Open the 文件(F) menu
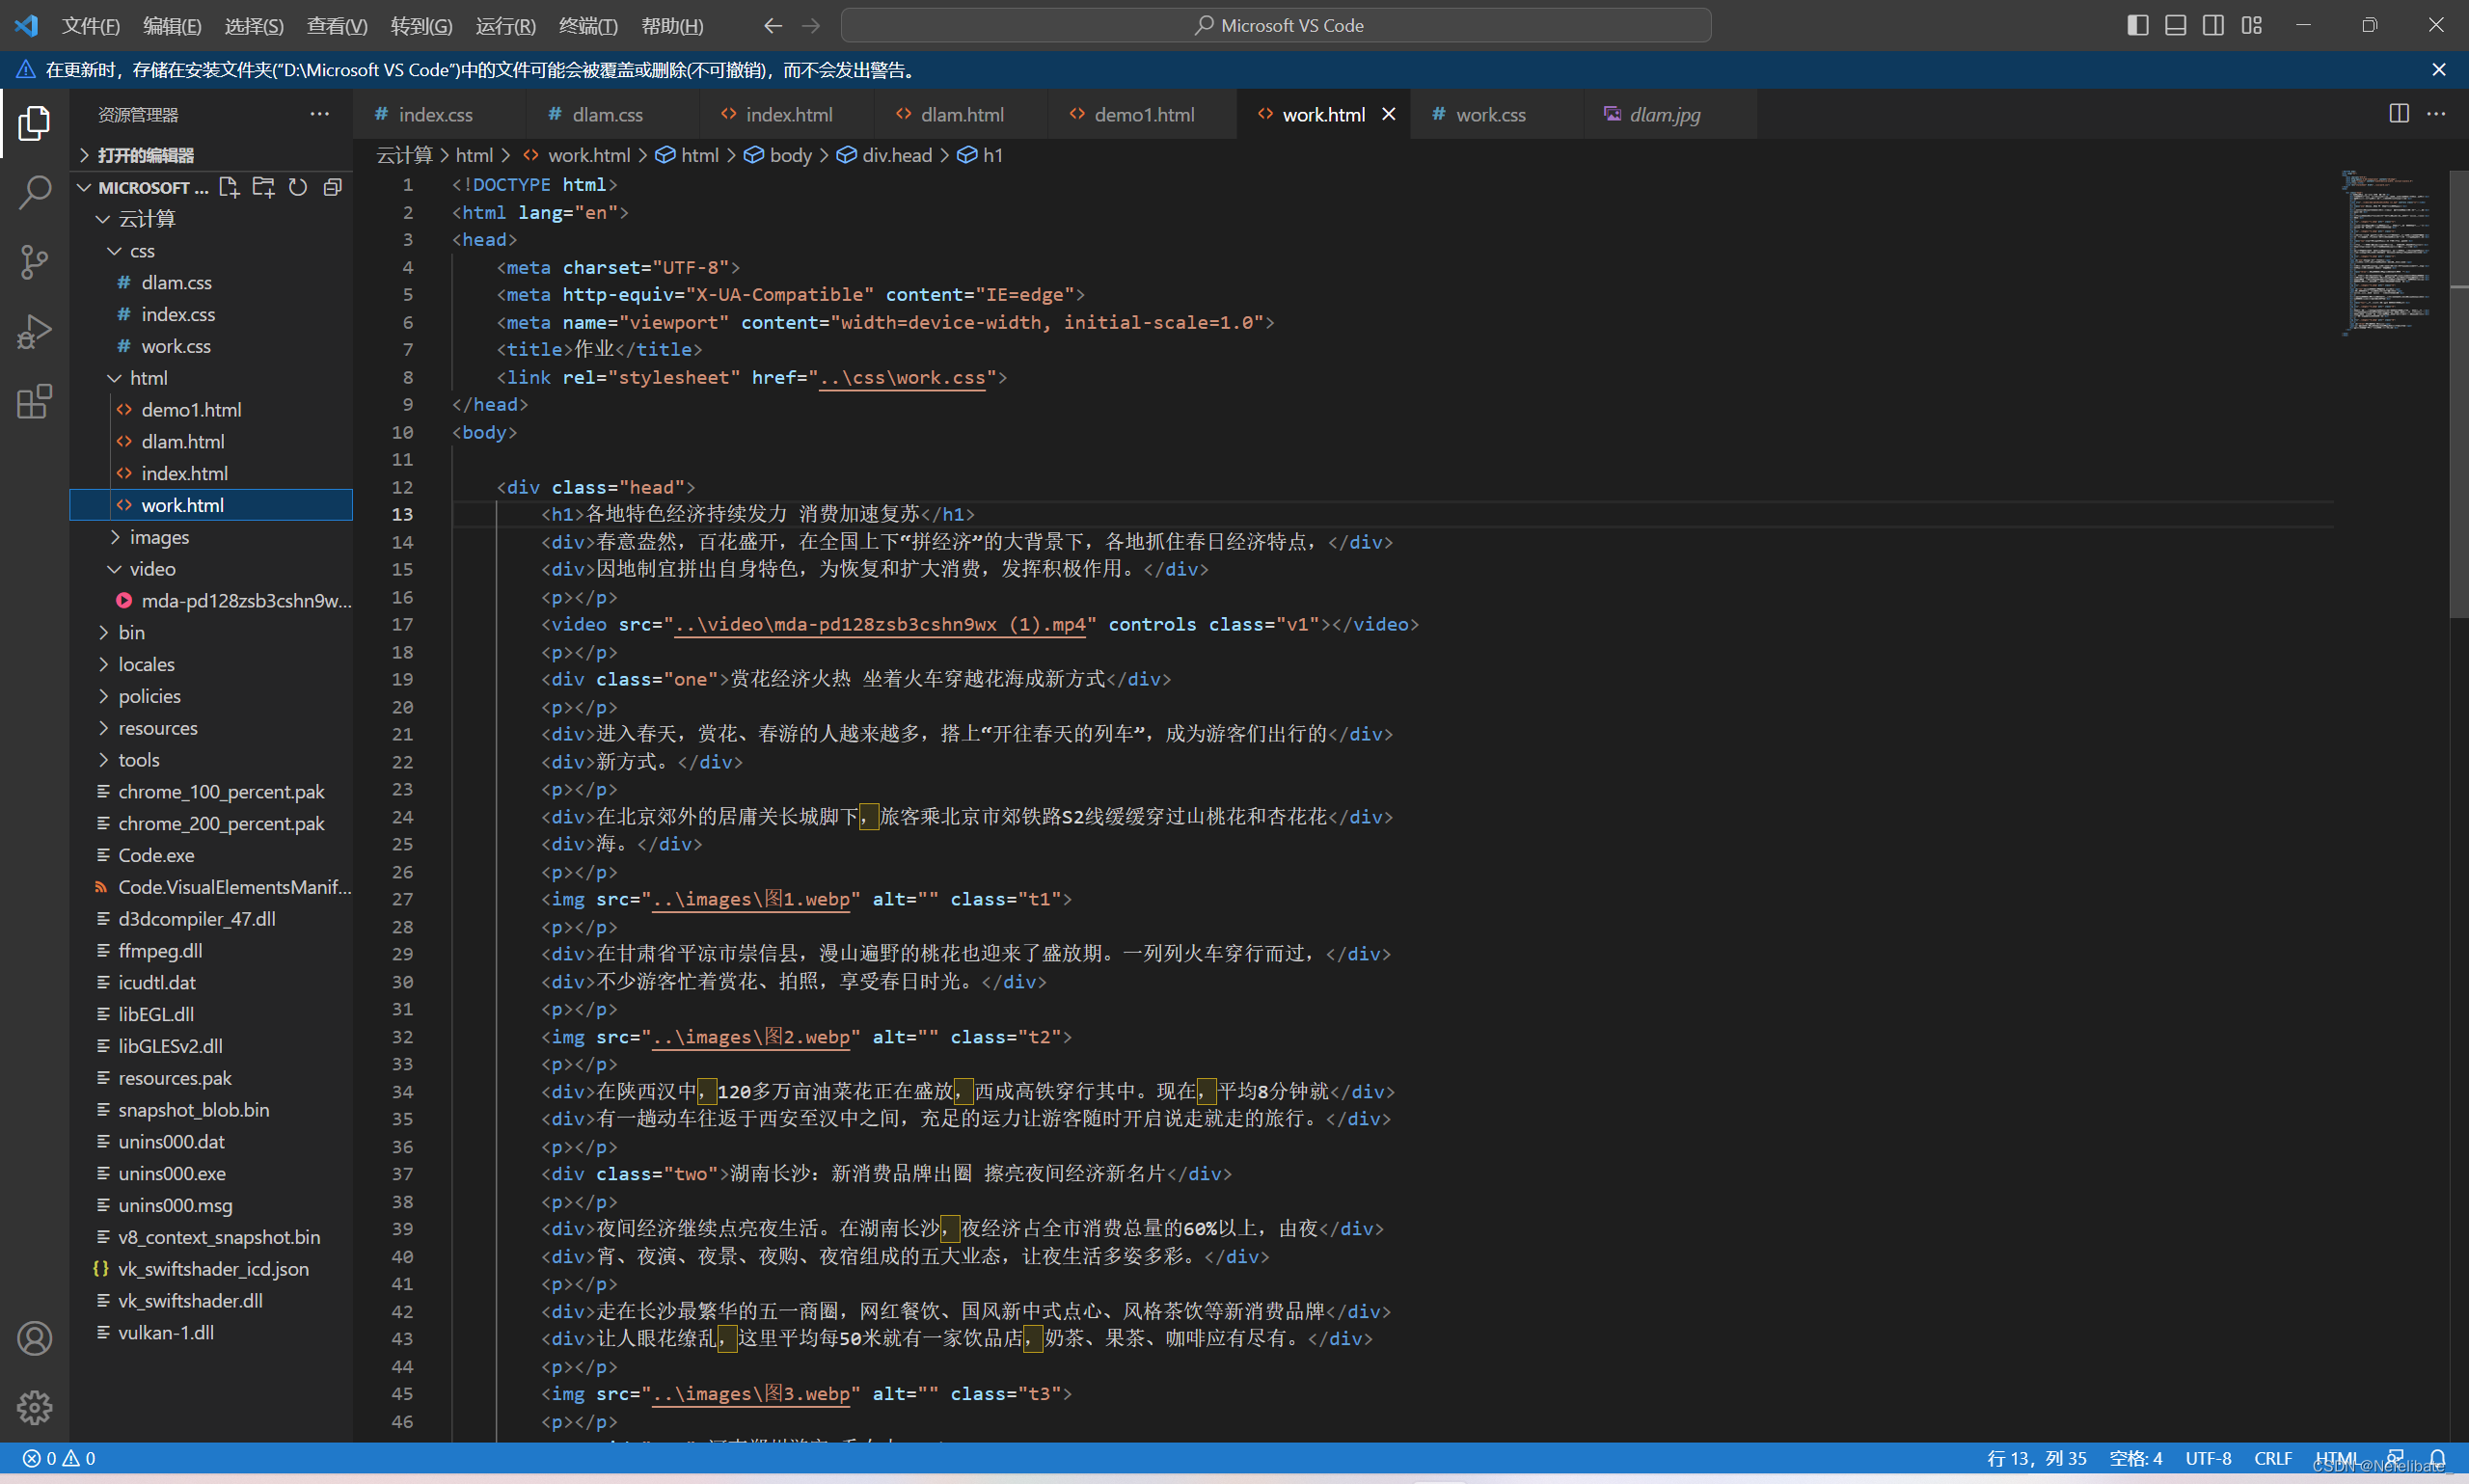The width and height of the screenshot is (2469, 1484). coord(90,25)
